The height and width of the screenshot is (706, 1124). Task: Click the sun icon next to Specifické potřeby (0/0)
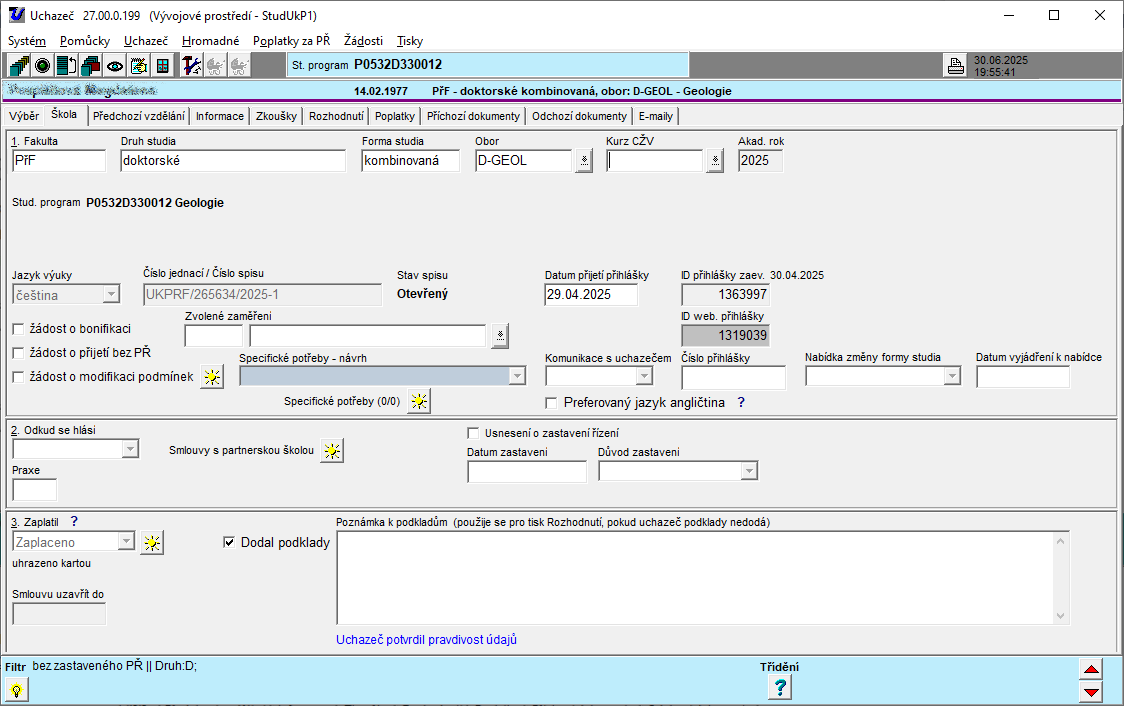click(419, 402)
